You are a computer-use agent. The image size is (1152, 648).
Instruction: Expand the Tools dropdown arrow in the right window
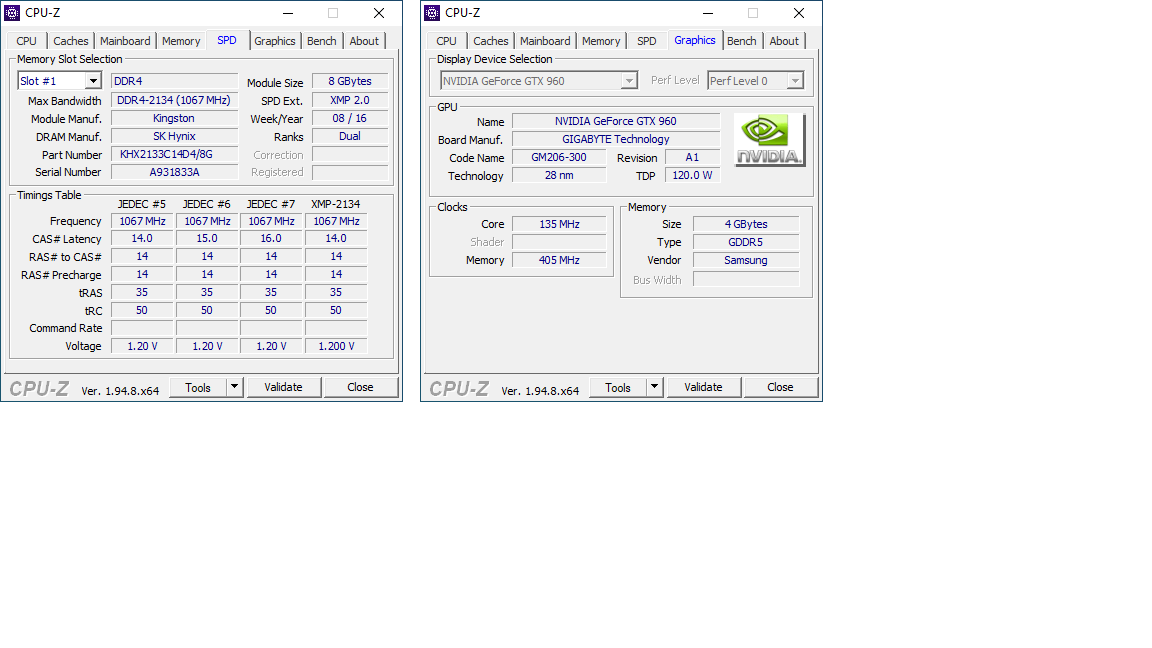pyautogui.click(x=654, y=387)
